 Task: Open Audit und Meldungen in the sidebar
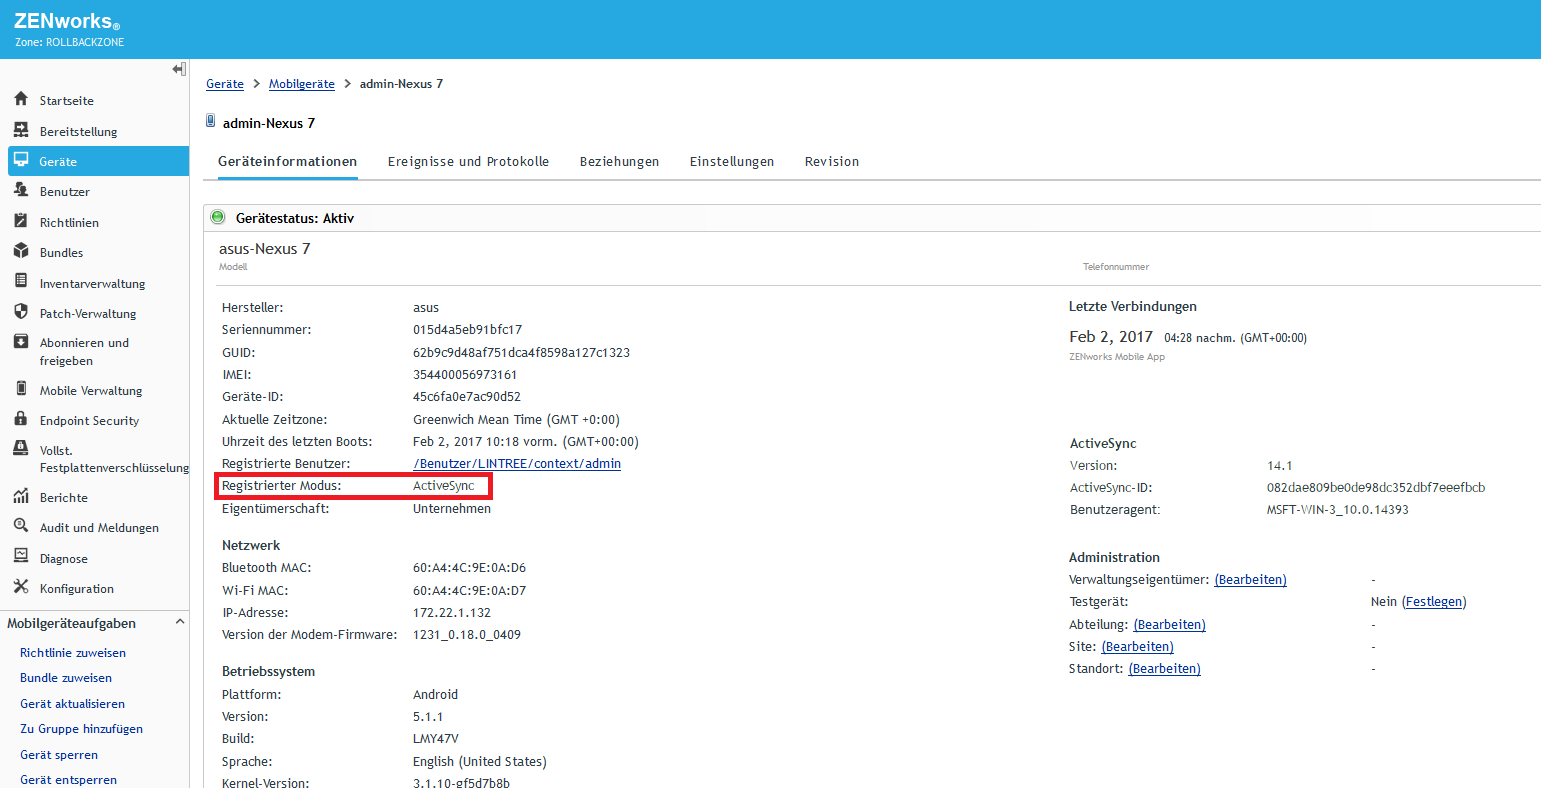tap(99, 527)
